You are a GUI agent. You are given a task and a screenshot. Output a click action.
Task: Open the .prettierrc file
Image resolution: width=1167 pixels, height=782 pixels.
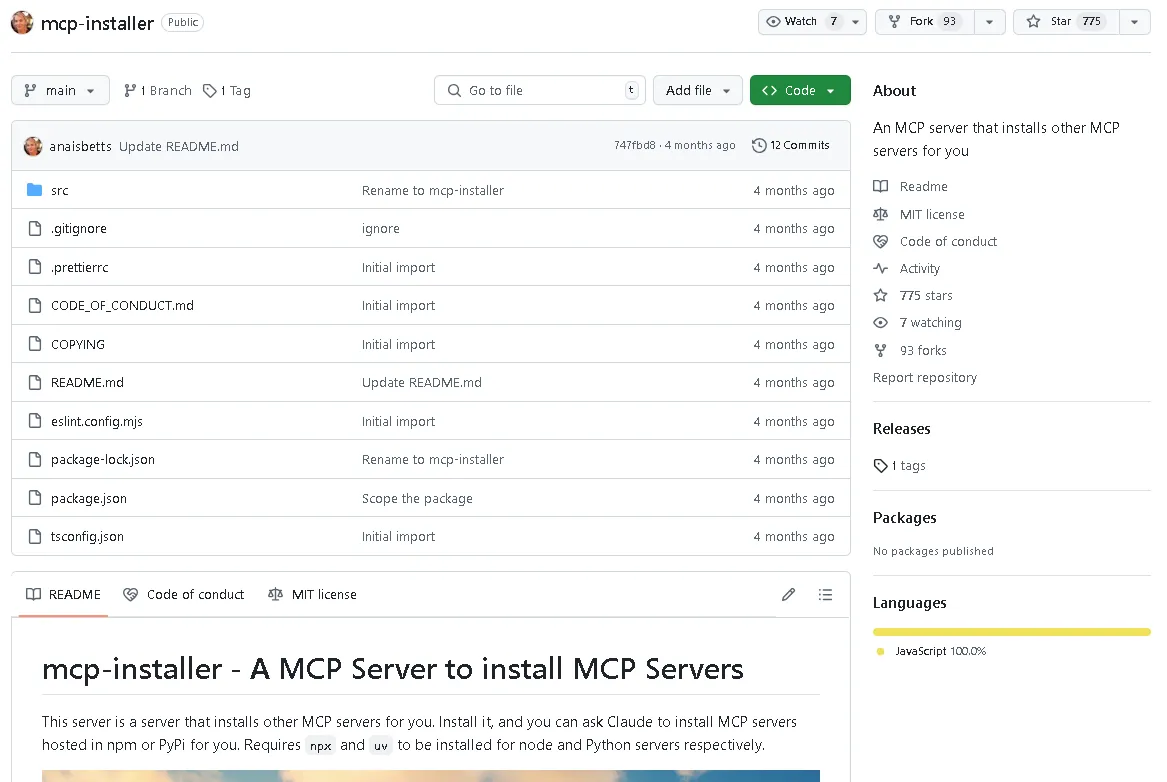(x=80, y=267)
